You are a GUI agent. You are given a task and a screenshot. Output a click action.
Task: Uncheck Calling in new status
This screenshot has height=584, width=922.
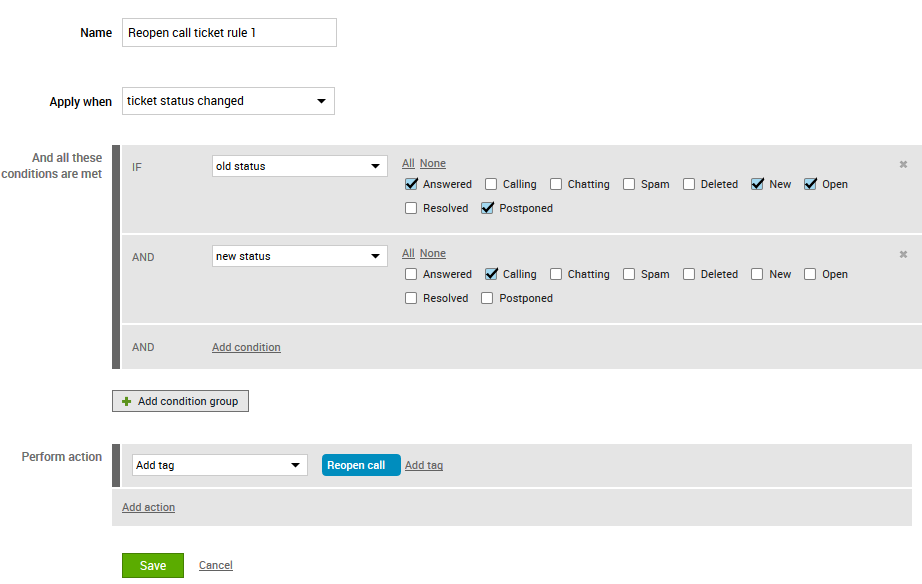491,274
